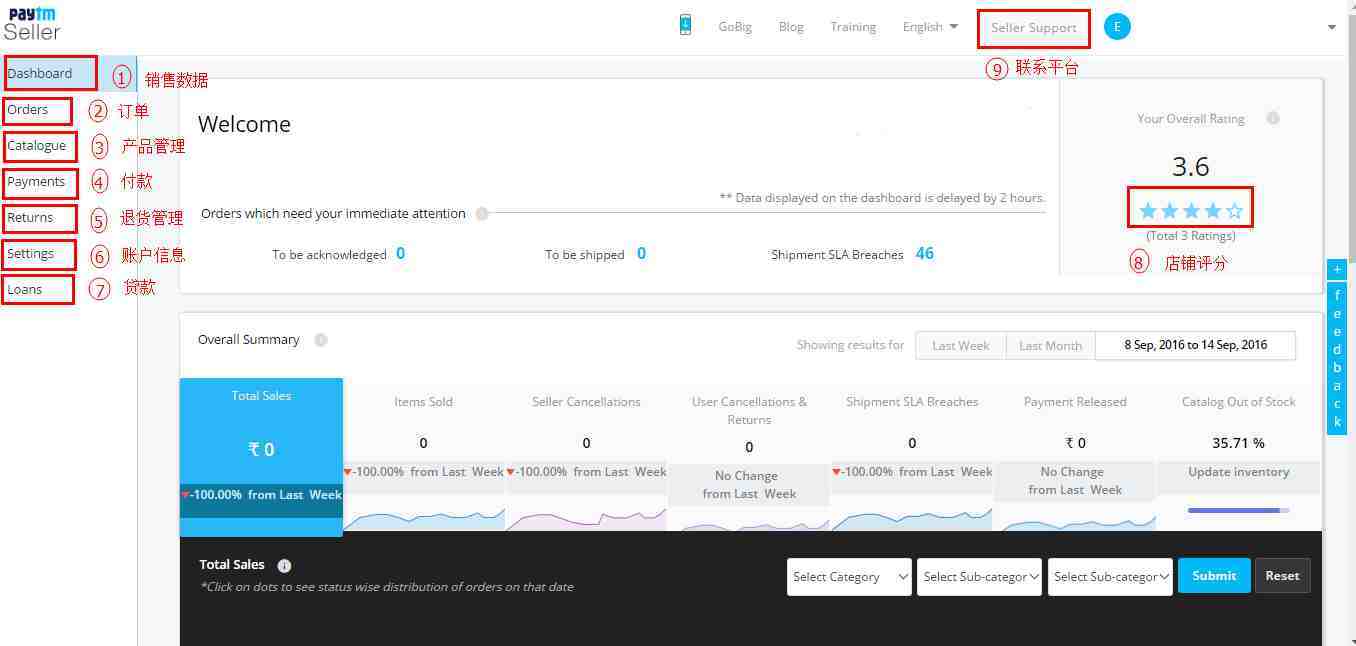Image resolution: width=1356 pixels, height=646 pixels.
Task: Click the GoBig link
Action: [x=735, y=27]
